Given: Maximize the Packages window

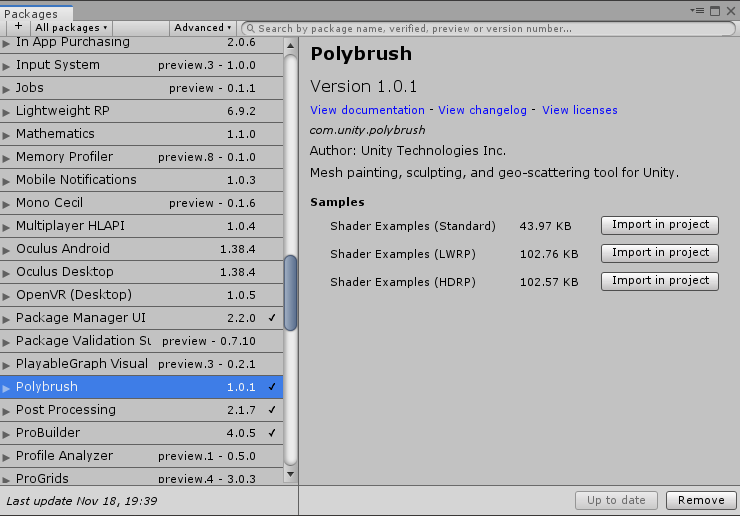Looking at the screenshot, I should tap(714, 10).
